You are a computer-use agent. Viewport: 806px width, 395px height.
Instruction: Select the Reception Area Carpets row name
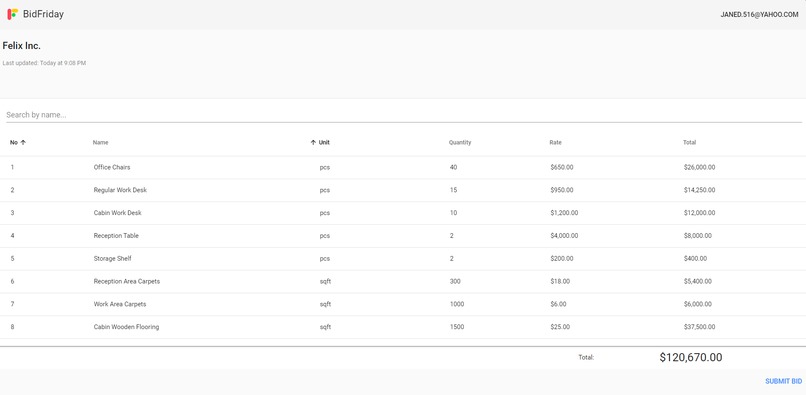coord(127,281)
